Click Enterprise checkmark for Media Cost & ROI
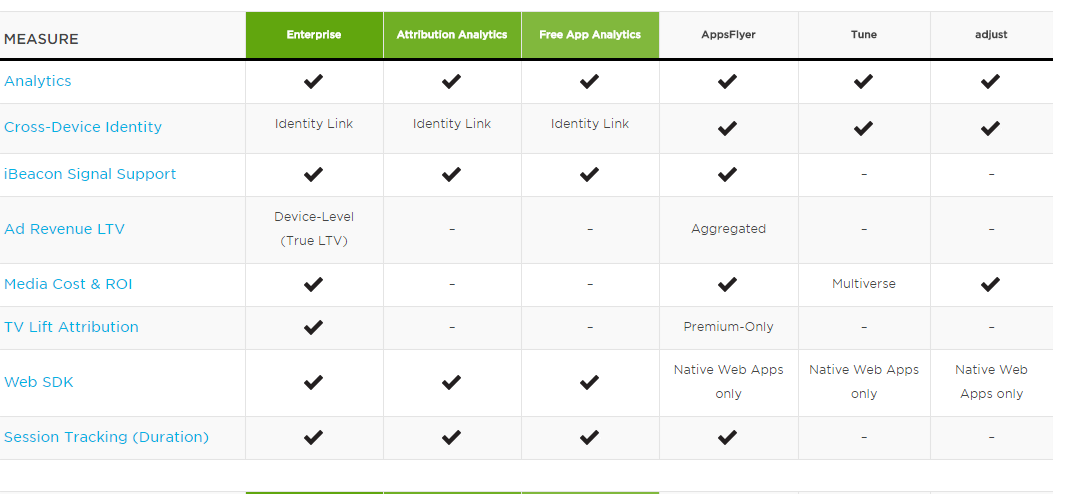This screenshot has width=1065, height=494. (314, 284)
